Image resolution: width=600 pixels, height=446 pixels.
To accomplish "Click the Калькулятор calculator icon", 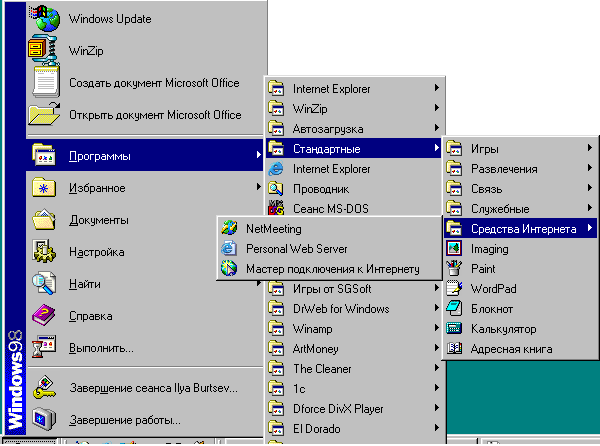I will point(455,328).
